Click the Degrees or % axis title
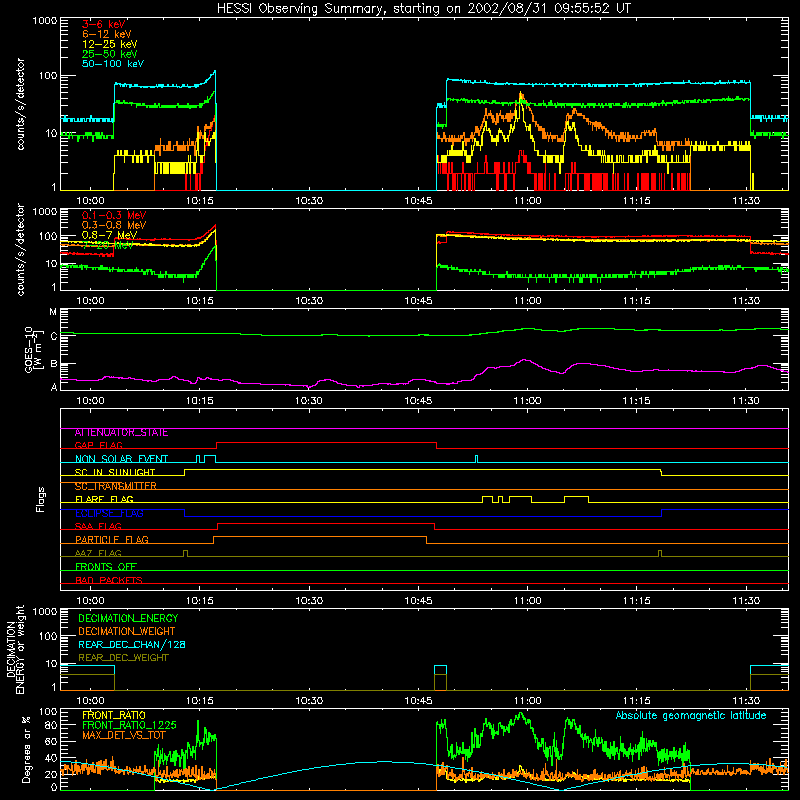Viewport: 800px width, 800px height. [26, 749]
